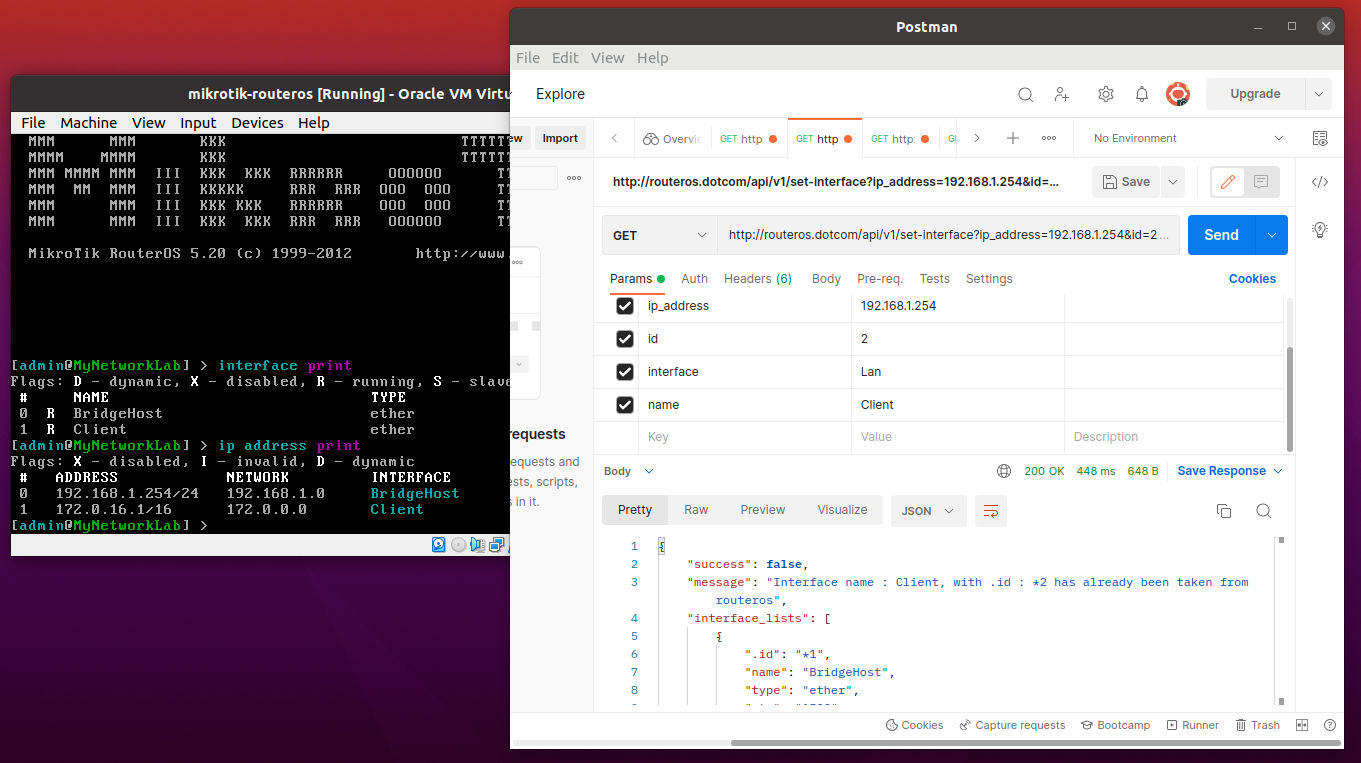Switch to the Preview response view

point(763,510)
